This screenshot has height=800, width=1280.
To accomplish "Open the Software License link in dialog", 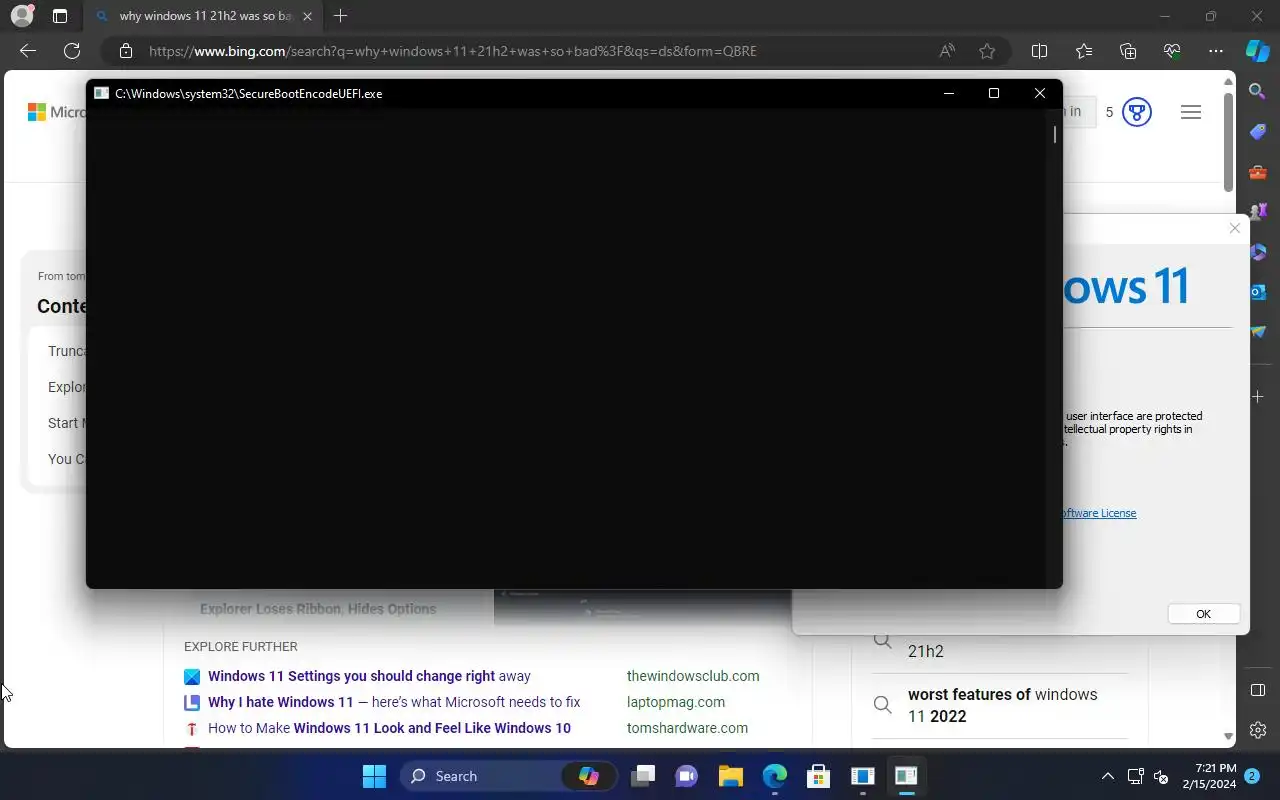I will click(x=1098, y=513).
